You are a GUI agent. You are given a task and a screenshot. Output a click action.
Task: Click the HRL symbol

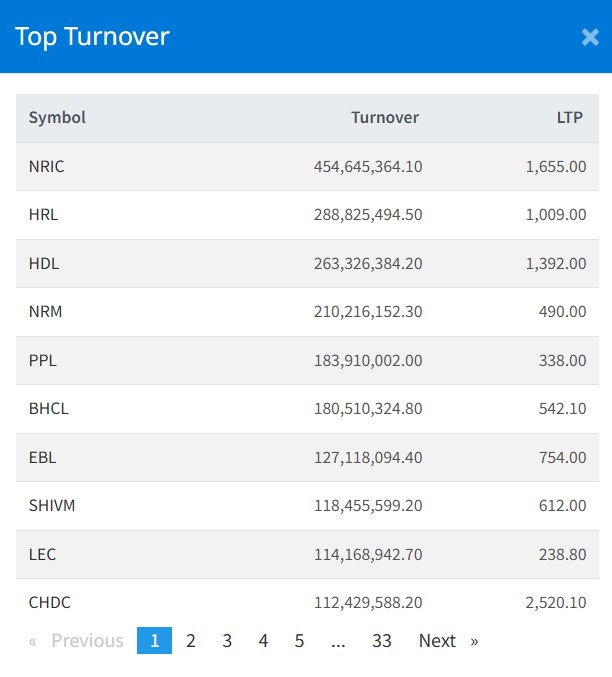point(44,215)
